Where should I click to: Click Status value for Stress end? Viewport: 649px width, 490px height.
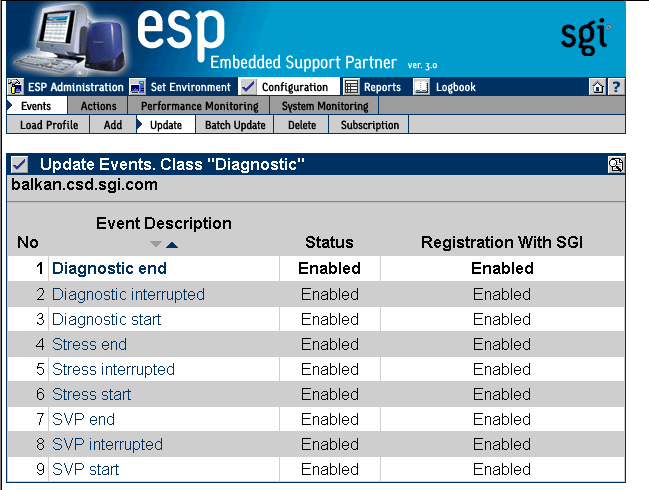(x=330, y=344)
